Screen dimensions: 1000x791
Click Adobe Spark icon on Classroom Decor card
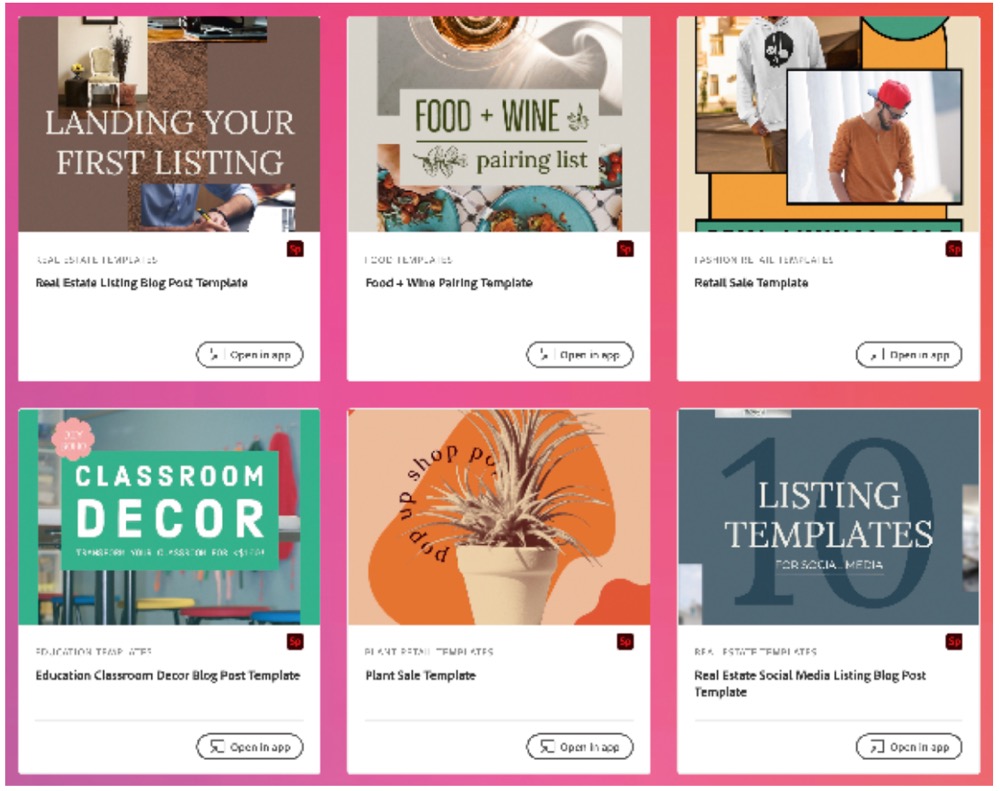click(295, 641)
